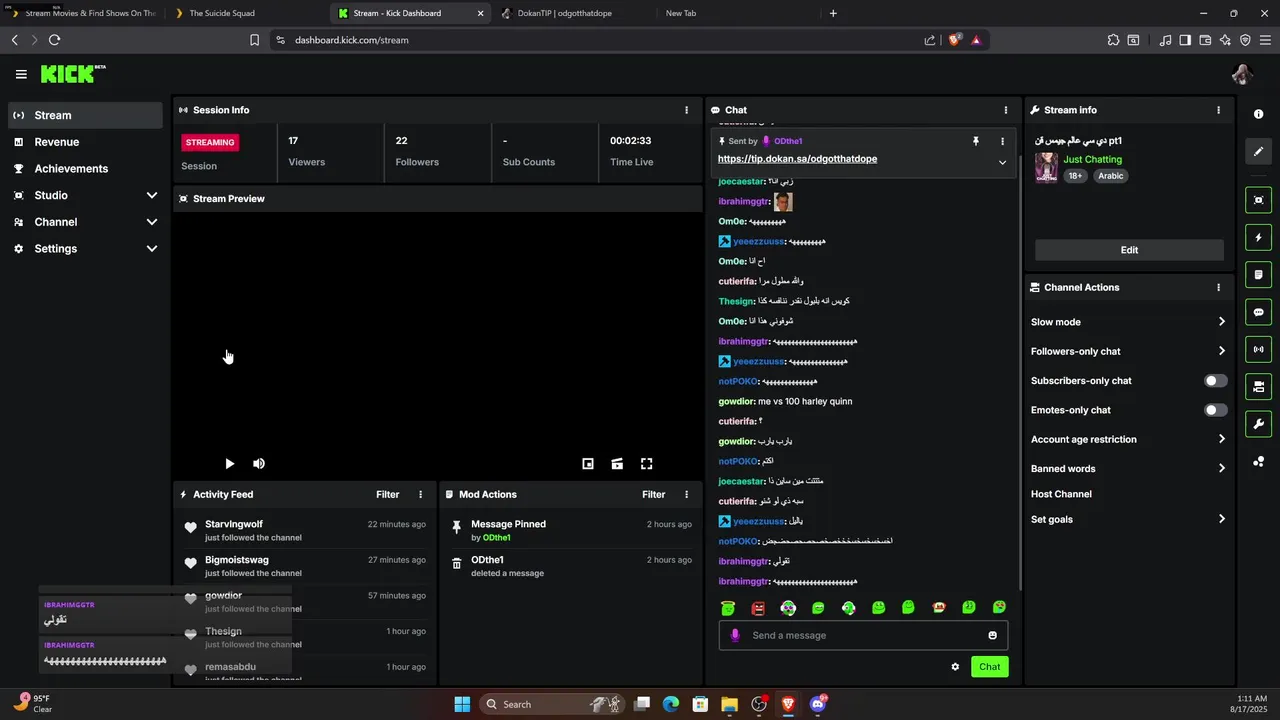Click the focus frame icon in right sidebar
Image resolution: width=1280 pixels, height=720 pixels.
pos(1258,200)
